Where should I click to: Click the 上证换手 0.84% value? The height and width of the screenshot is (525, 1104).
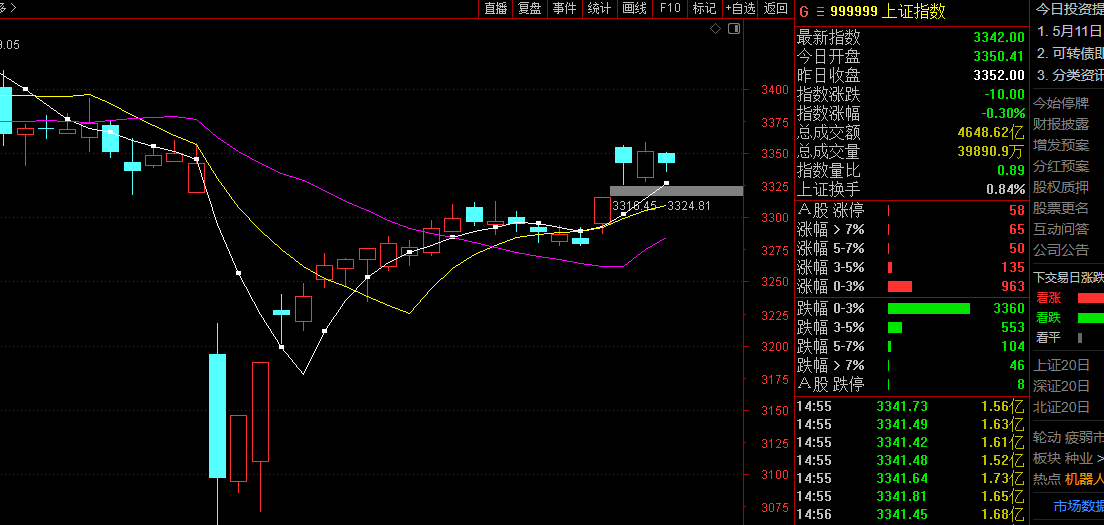click(x=1005, y=189)
